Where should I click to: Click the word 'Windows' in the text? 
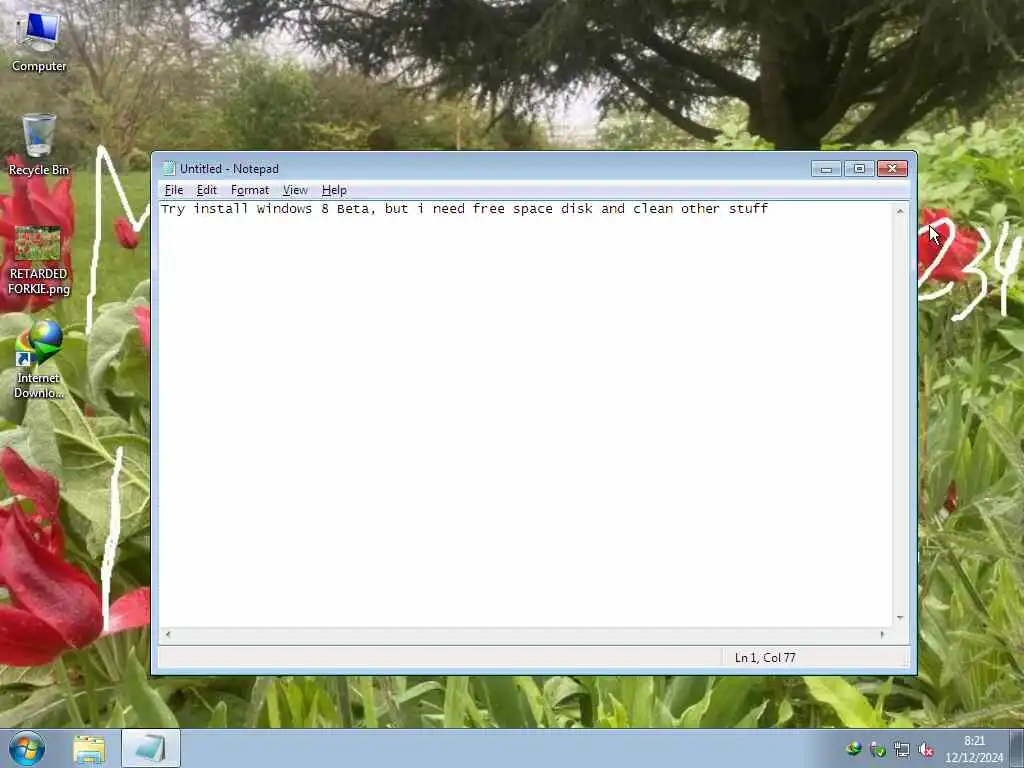tap(284, 209)
